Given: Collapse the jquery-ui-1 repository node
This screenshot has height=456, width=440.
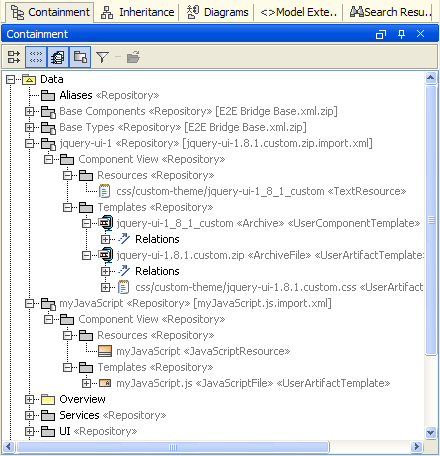Looking at the screenshot, I should (x=30, y=143).
